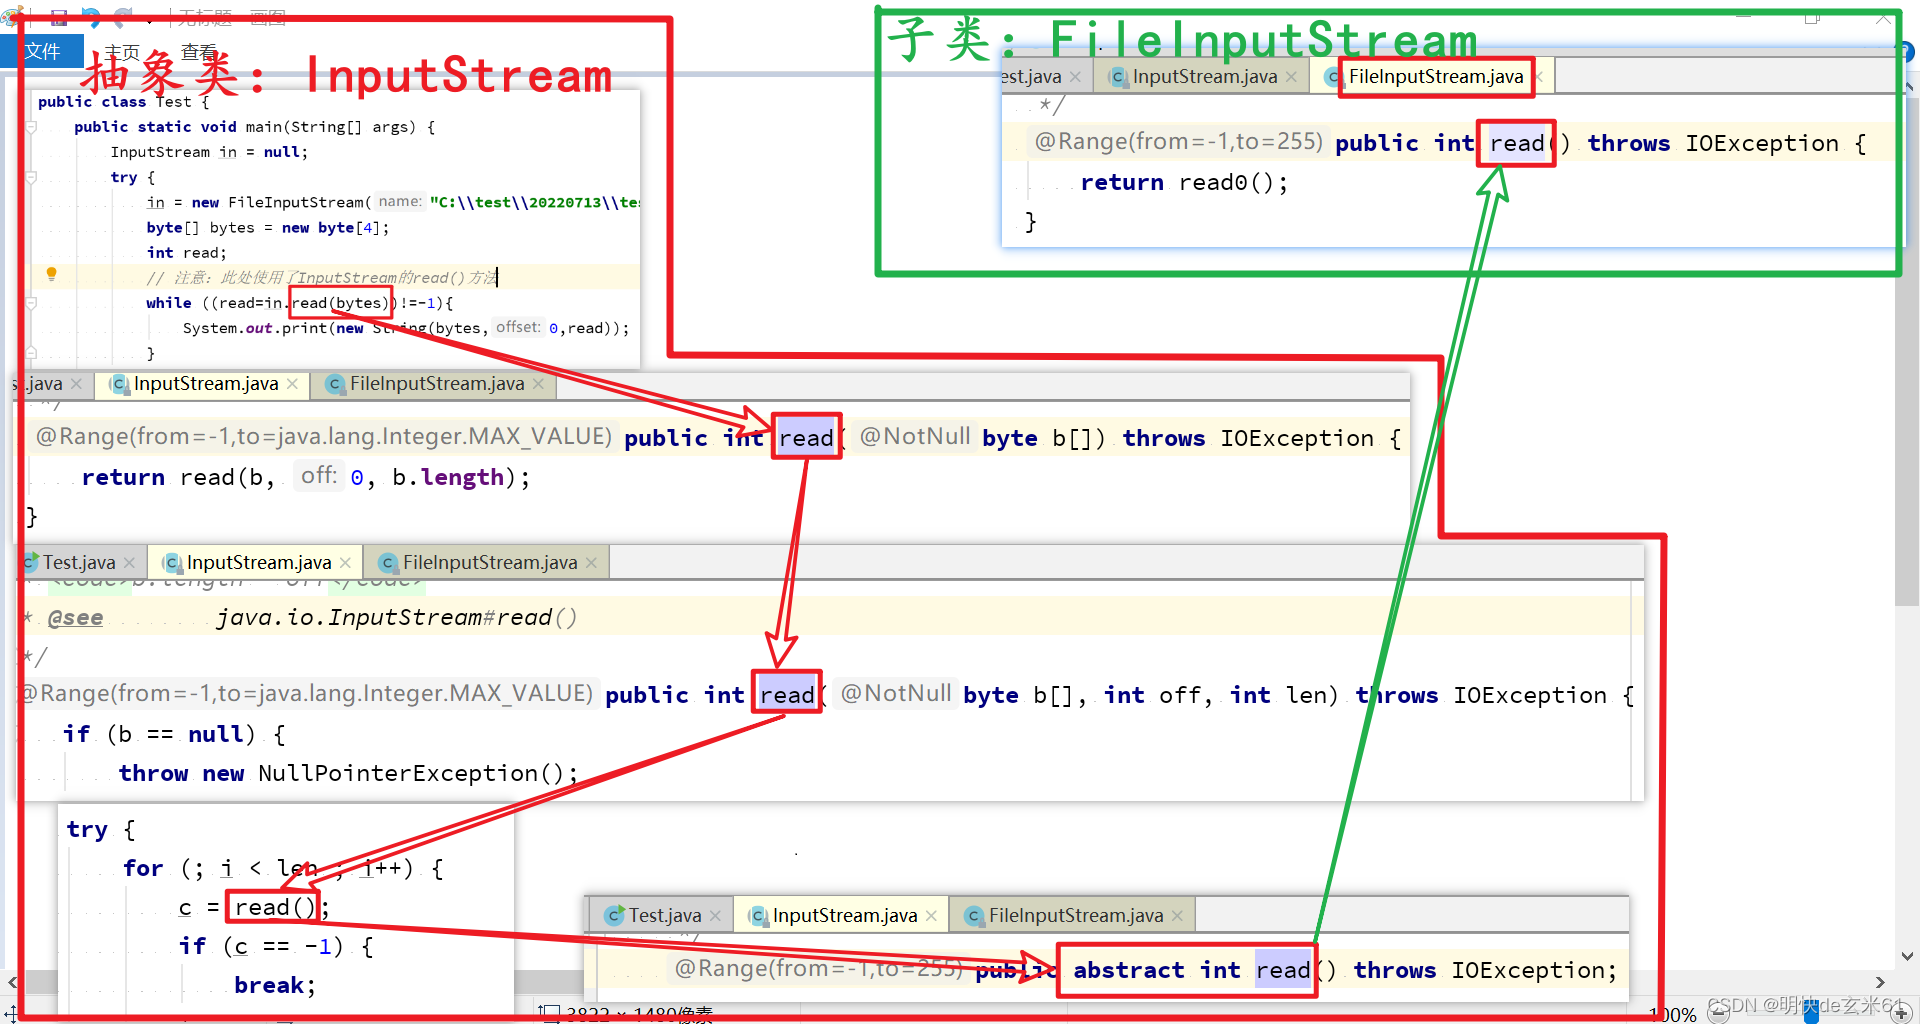This screenshot has width=1920, height=1024.
Task: Switch to the 查看 ribbon tab
Action: pyautogui.click(x=199, y=52)
